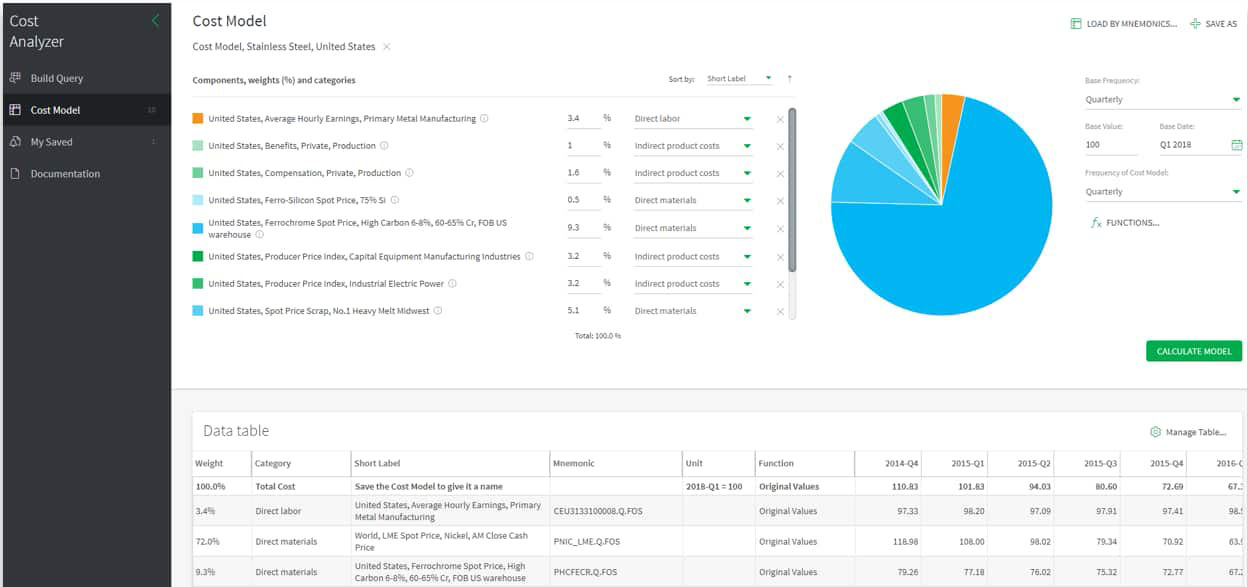The image size is (1248, 587).
Task: Delete the Spot Price Scrap component
Action: [x=780, y=311]
